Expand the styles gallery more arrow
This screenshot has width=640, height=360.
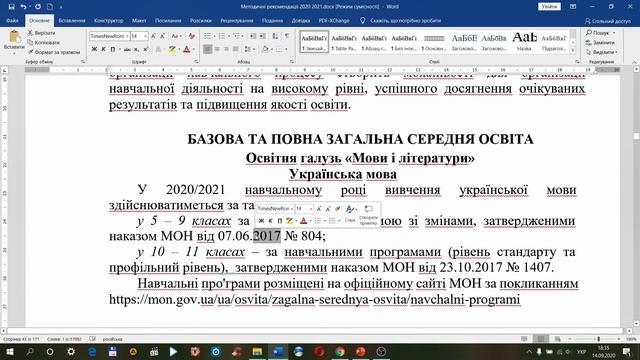573,51
